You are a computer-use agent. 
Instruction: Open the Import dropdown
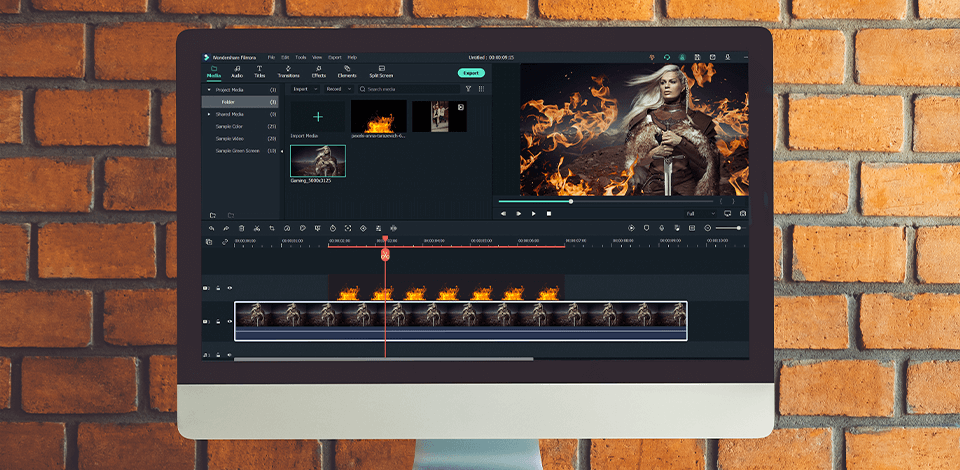(305, 89)
